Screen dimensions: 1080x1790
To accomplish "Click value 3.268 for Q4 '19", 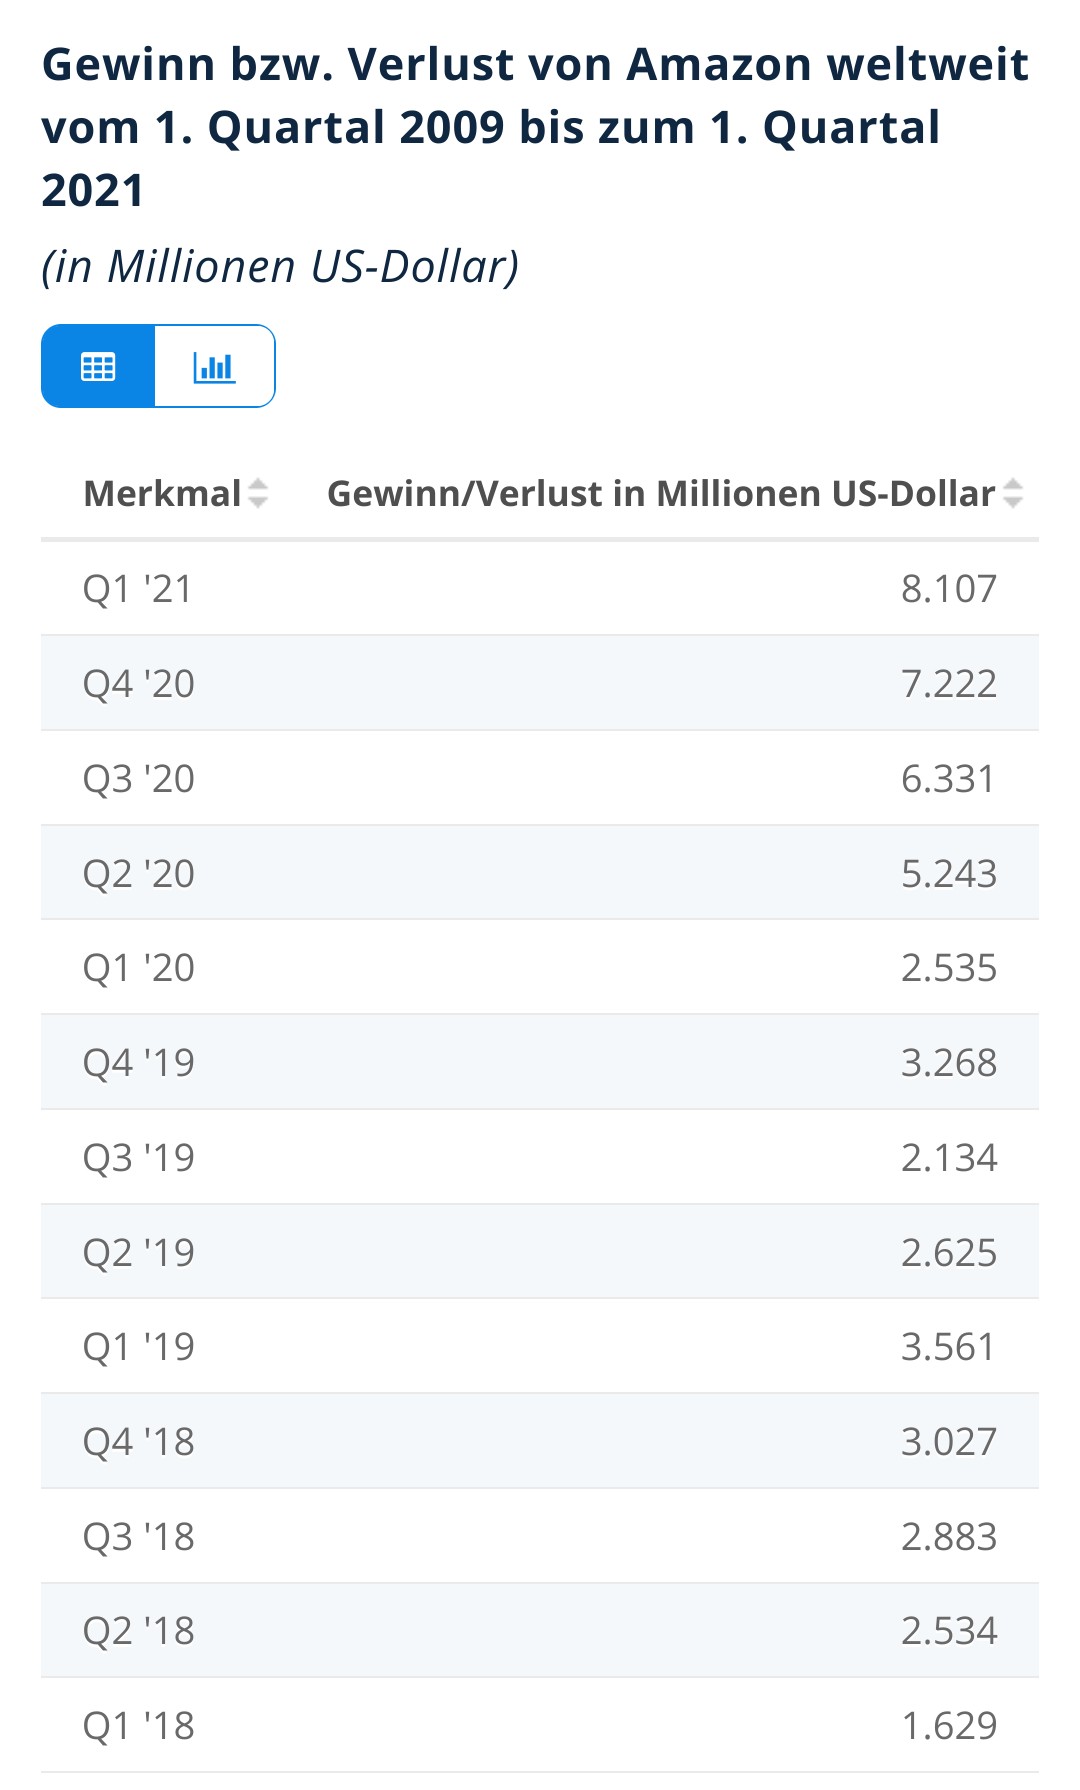I will [948, 1063].
